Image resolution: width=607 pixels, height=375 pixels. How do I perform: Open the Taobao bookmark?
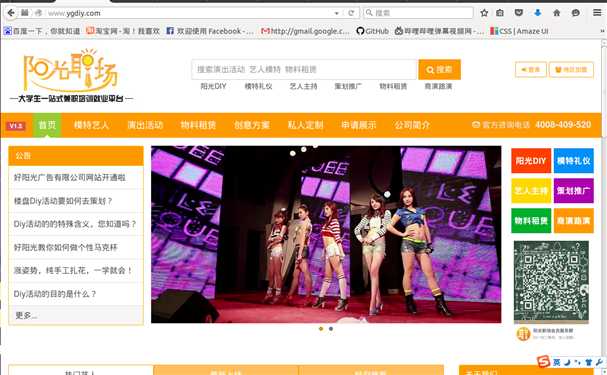click(123, 31)
